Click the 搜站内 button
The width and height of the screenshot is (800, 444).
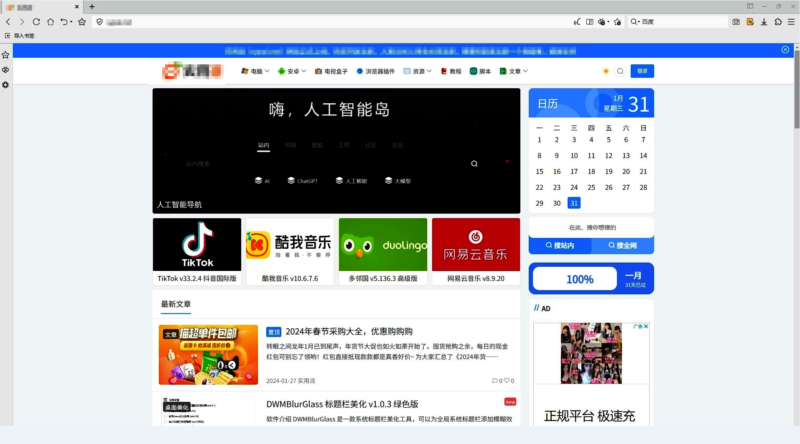560,245
